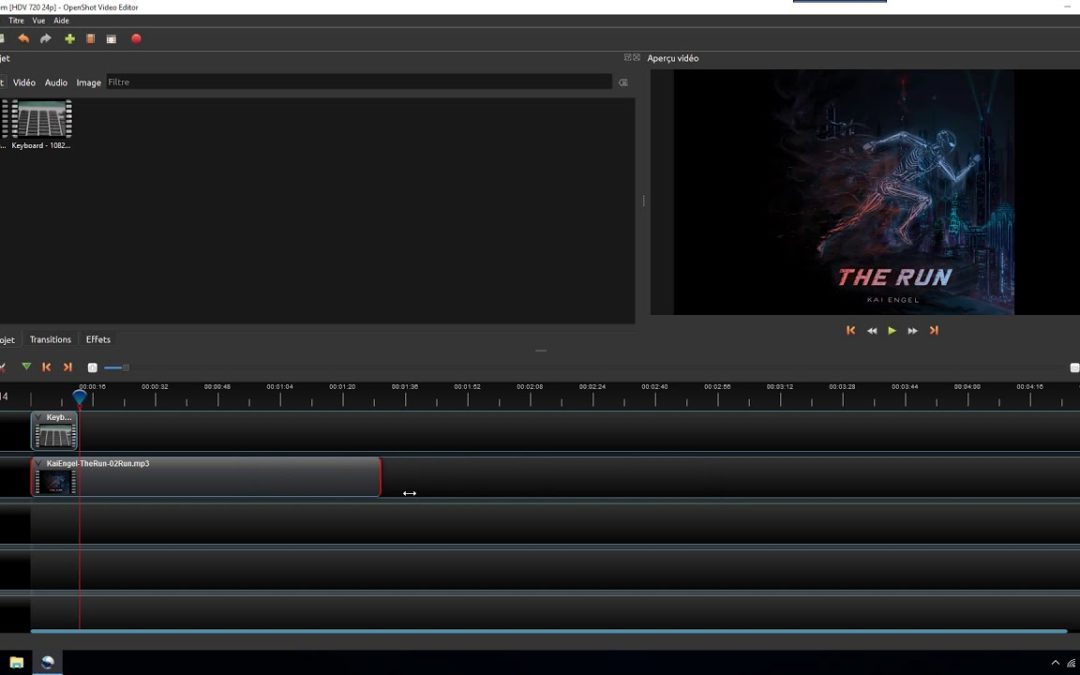This screenshot has width=1080, height=675.
Task: Click the red Export Video button
Action: [136, 39]
